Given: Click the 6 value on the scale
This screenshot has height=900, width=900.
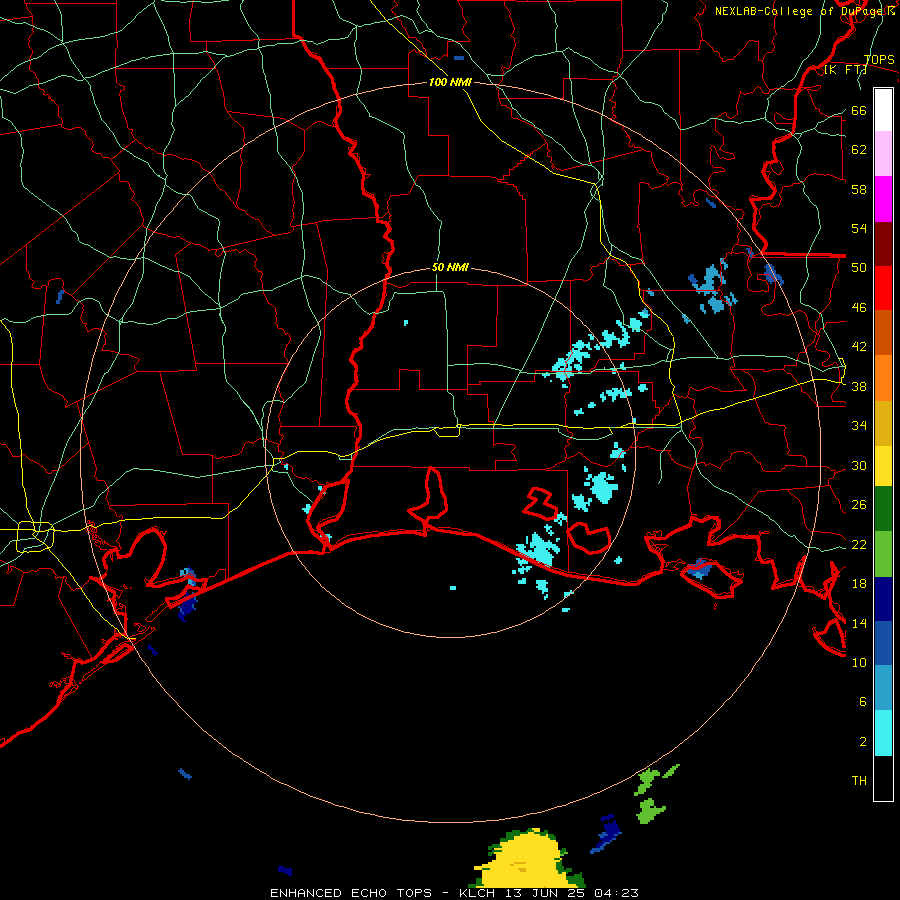Looking at the screenshot, I should click(863, 702).
